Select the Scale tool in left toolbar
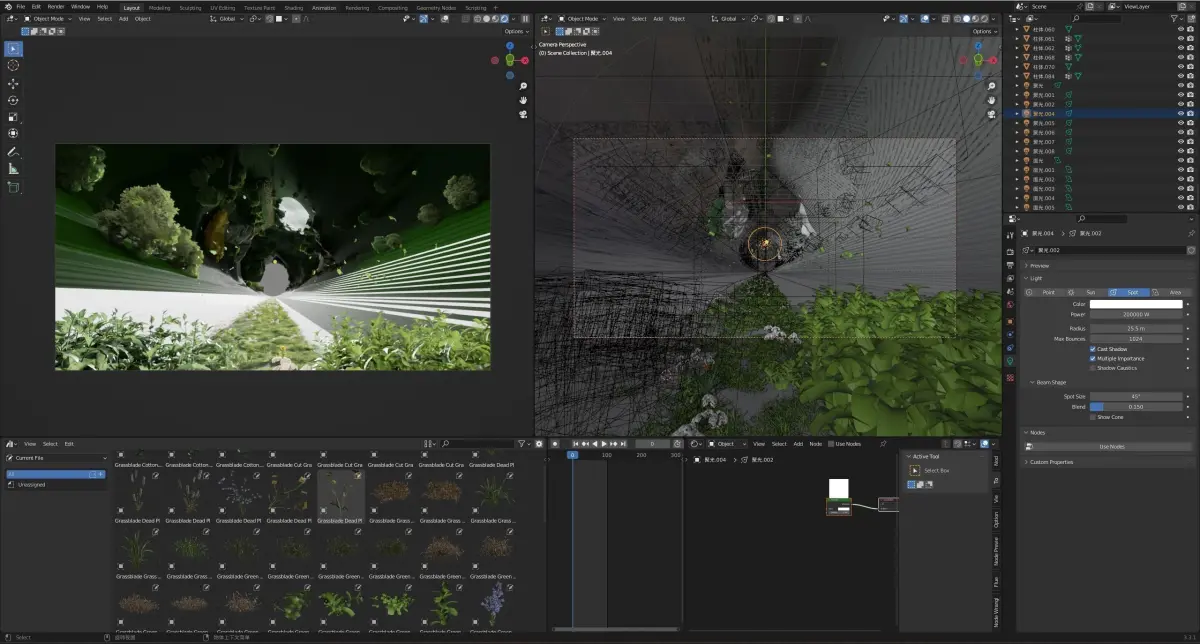Viewport: 1200px width, 644px height. coord(13,117)
